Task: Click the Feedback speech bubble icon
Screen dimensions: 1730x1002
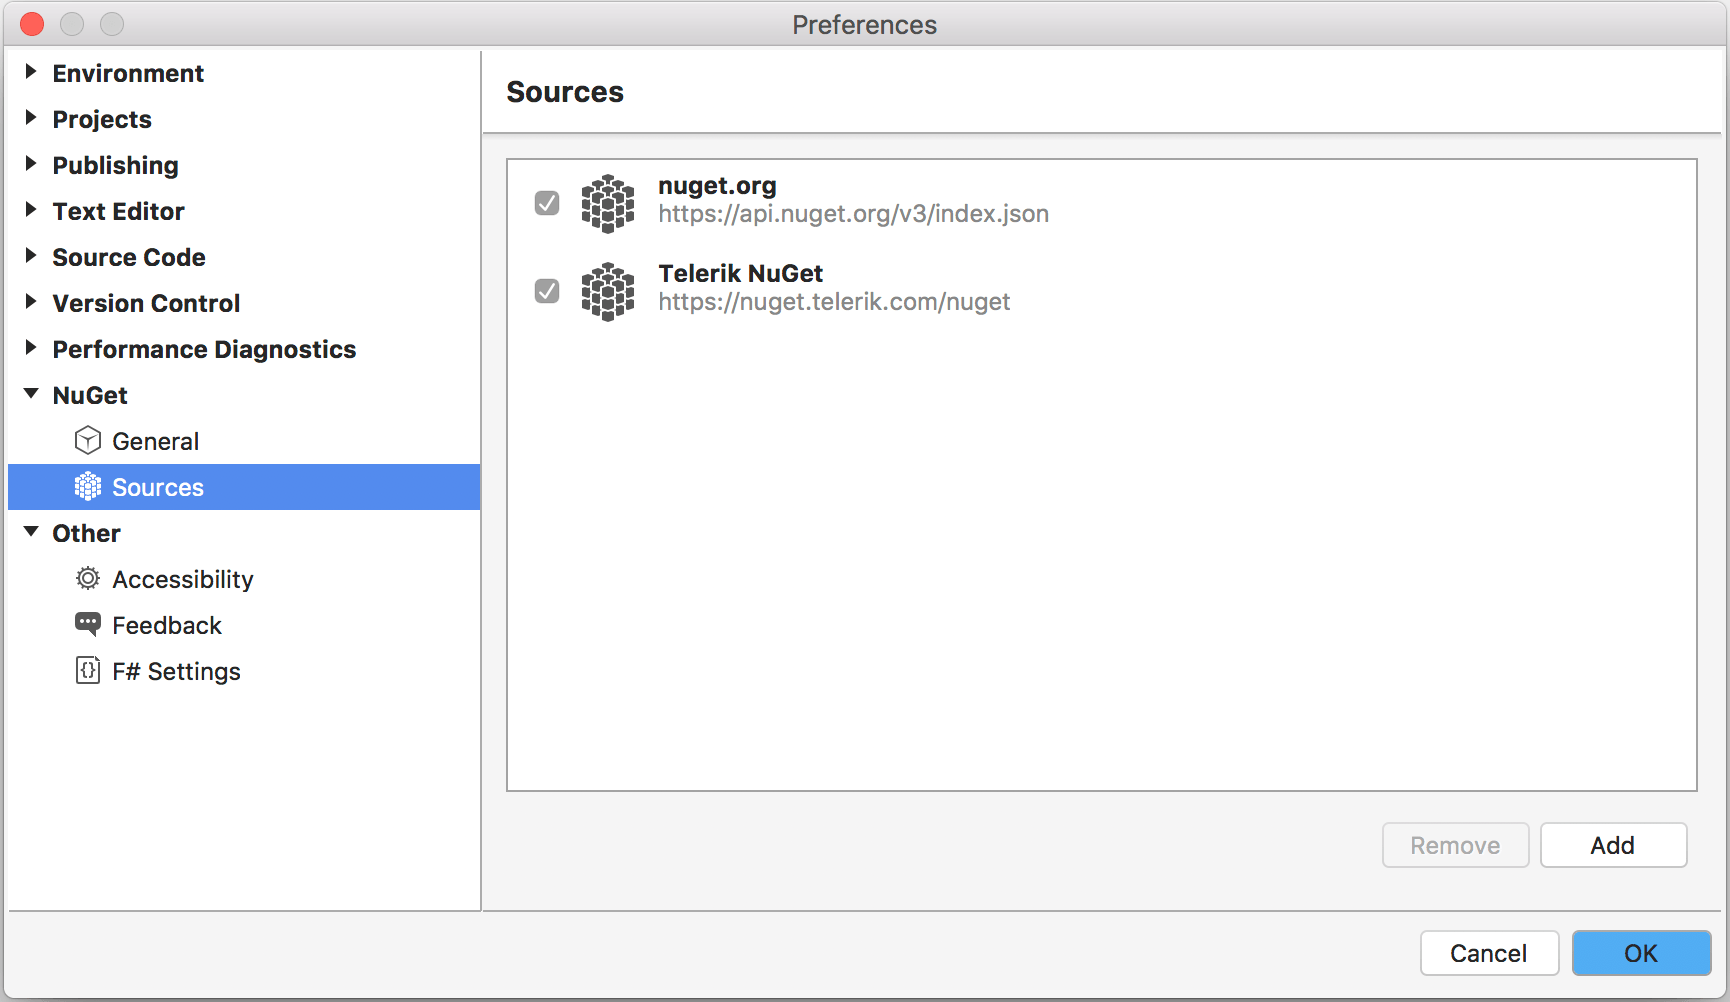Action: (x=88, y=624)
